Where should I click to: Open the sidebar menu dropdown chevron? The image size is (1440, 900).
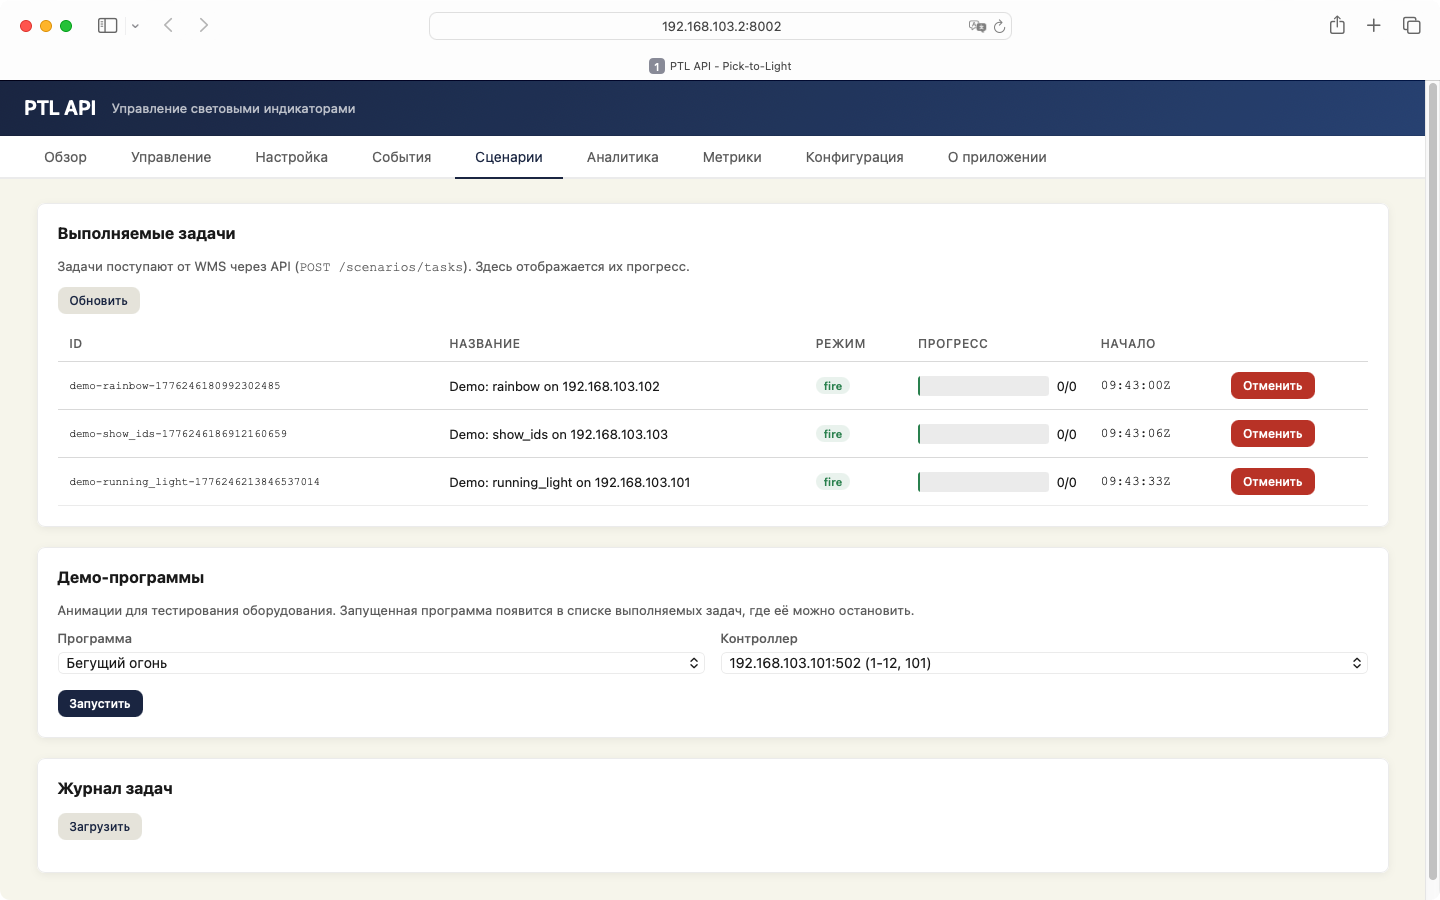click(x=135, y=26)
